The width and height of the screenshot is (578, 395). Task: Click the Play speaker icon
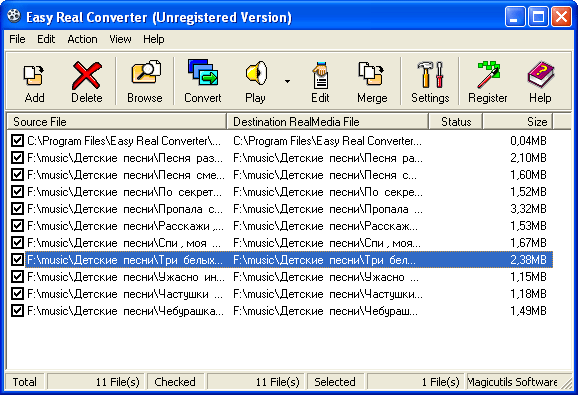(256, 72)
